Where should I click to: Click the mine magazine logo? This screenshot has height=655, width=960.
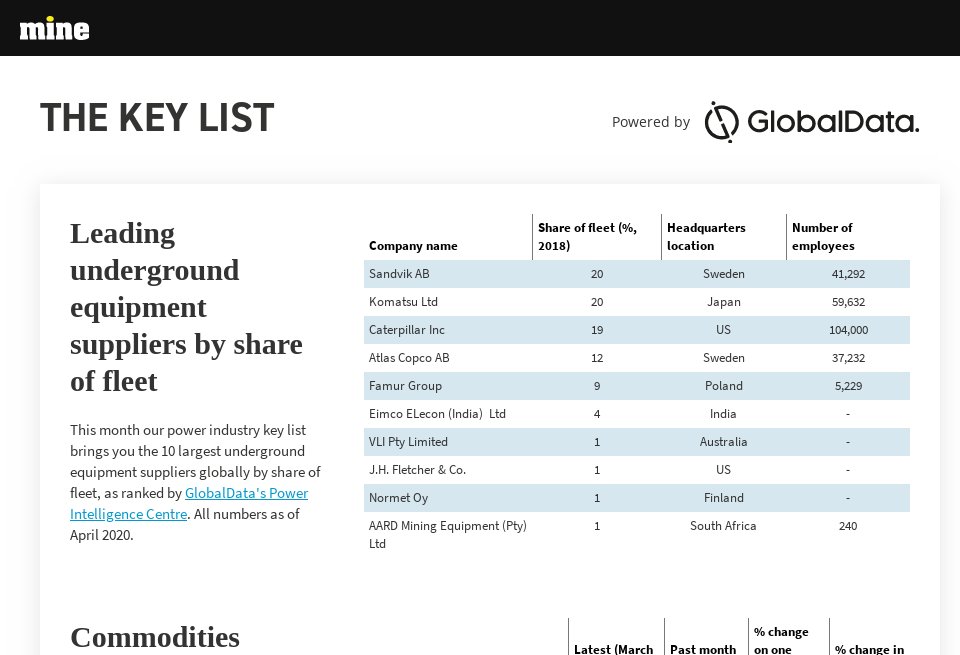[54, 30]
